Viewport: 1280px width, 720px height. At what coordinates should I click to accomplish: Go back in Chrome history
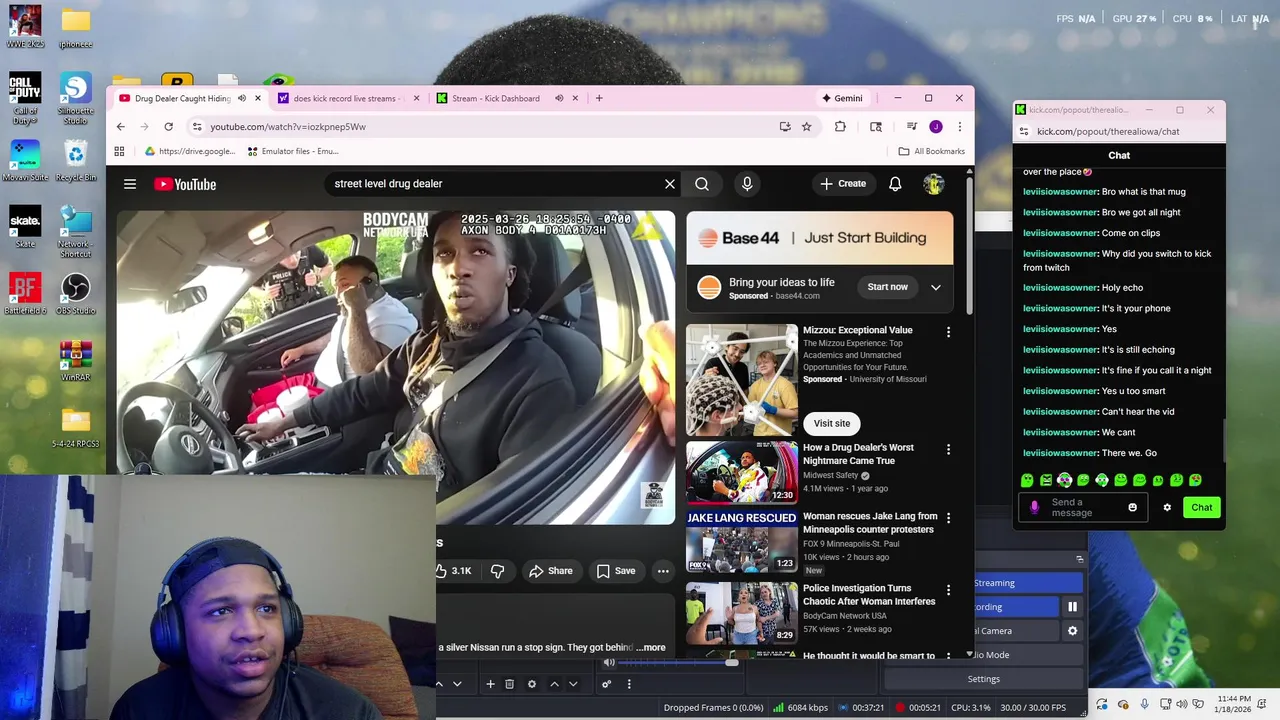(x=120, y=127)
